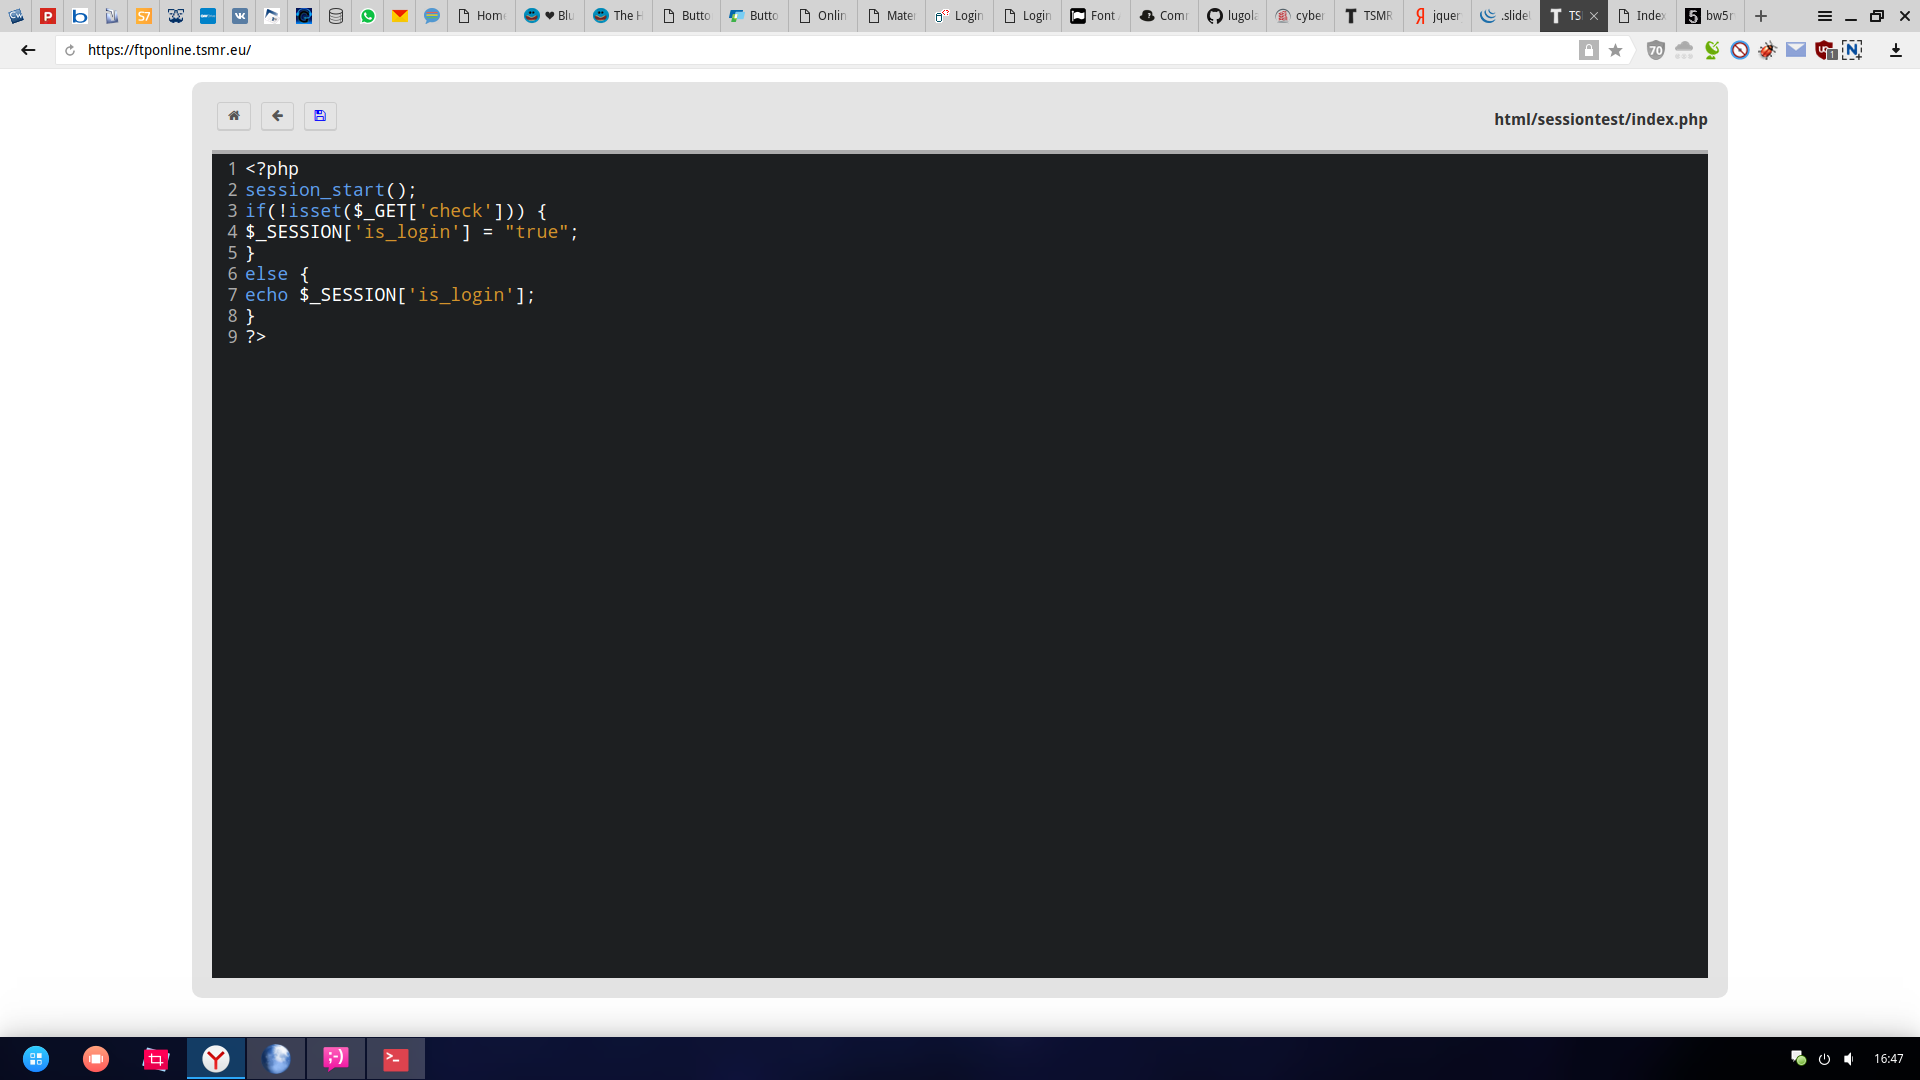Switch to the jquery tab
The image size is (1920, 1080).
(x=1437, y=16)
